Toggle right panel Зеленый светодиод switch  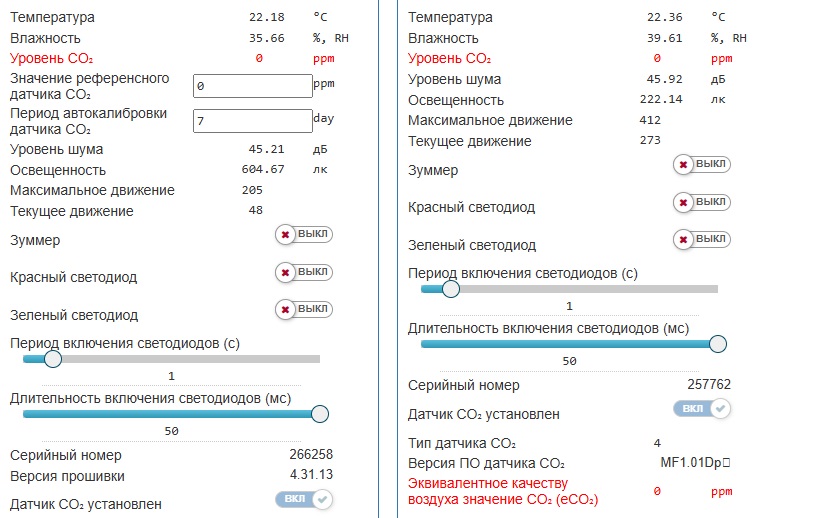702,239
